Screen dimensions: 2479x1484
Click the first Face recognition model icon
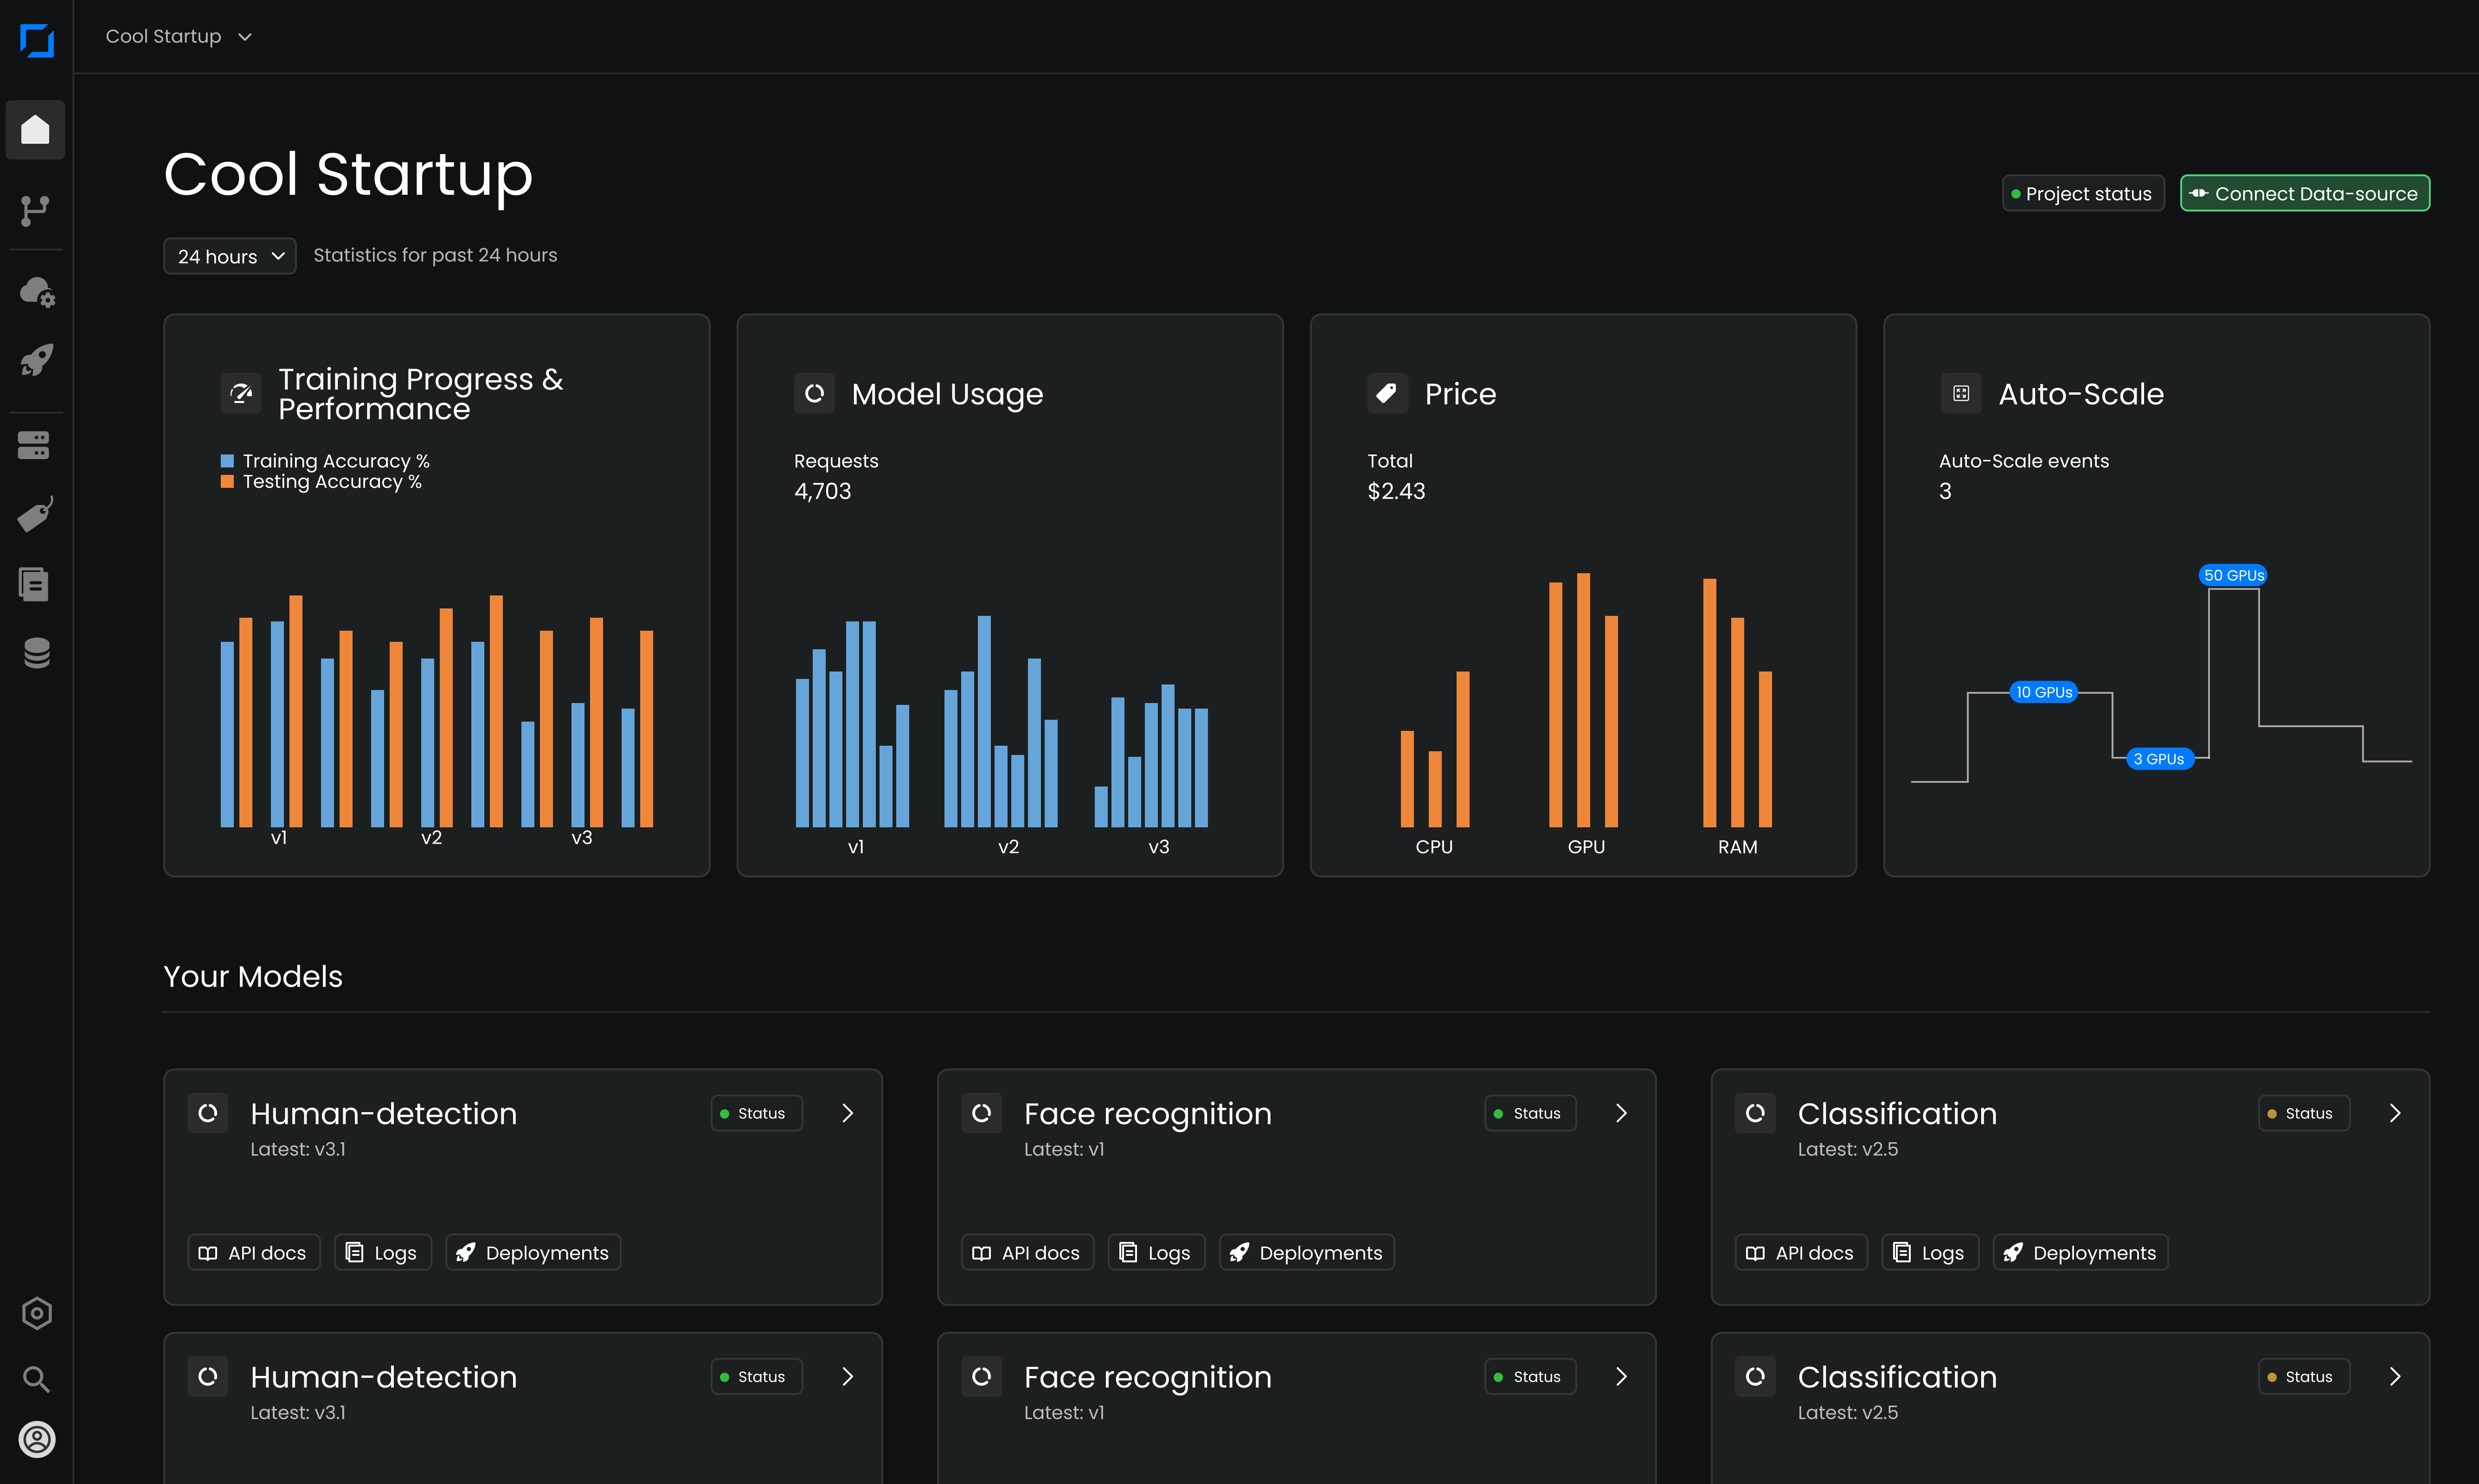point(982,1113)
